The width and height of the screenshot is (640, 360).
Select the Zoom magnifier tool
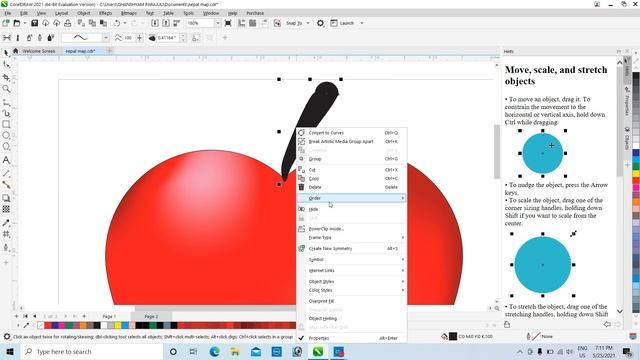(6, 89)
